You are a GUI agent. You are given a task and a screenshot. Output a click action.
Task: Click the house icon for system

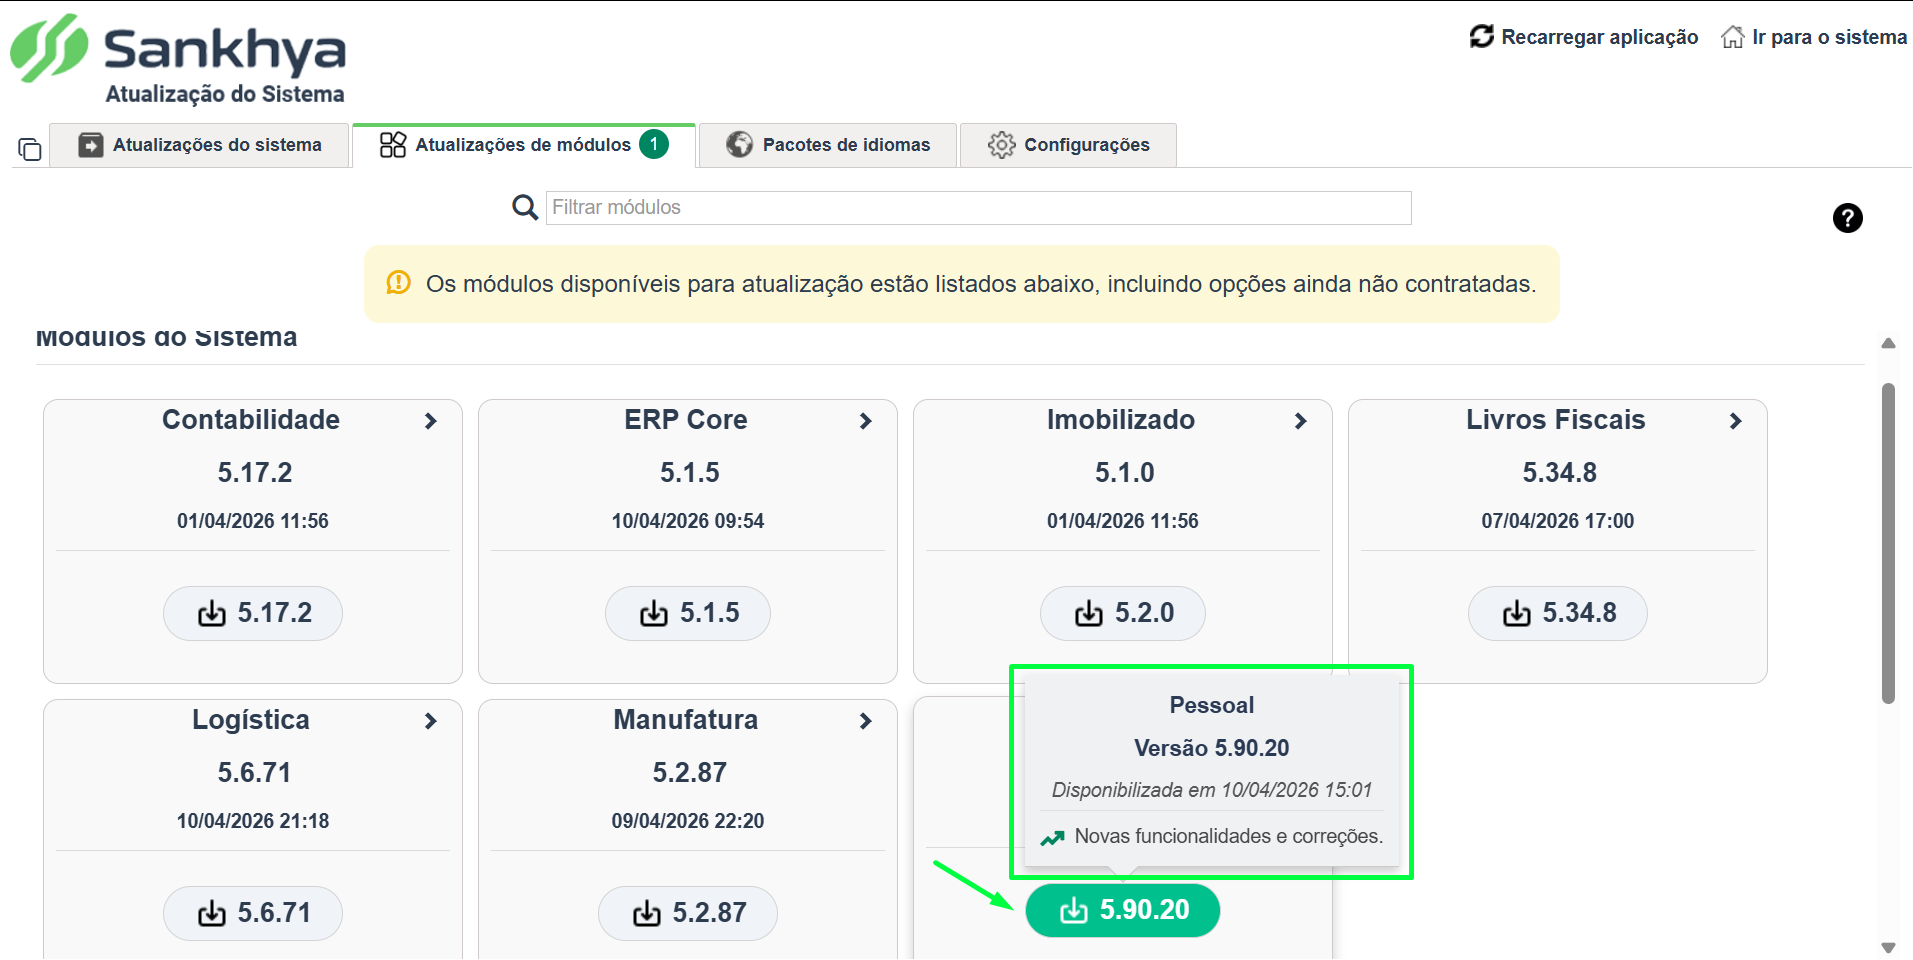click(1732, 37)
